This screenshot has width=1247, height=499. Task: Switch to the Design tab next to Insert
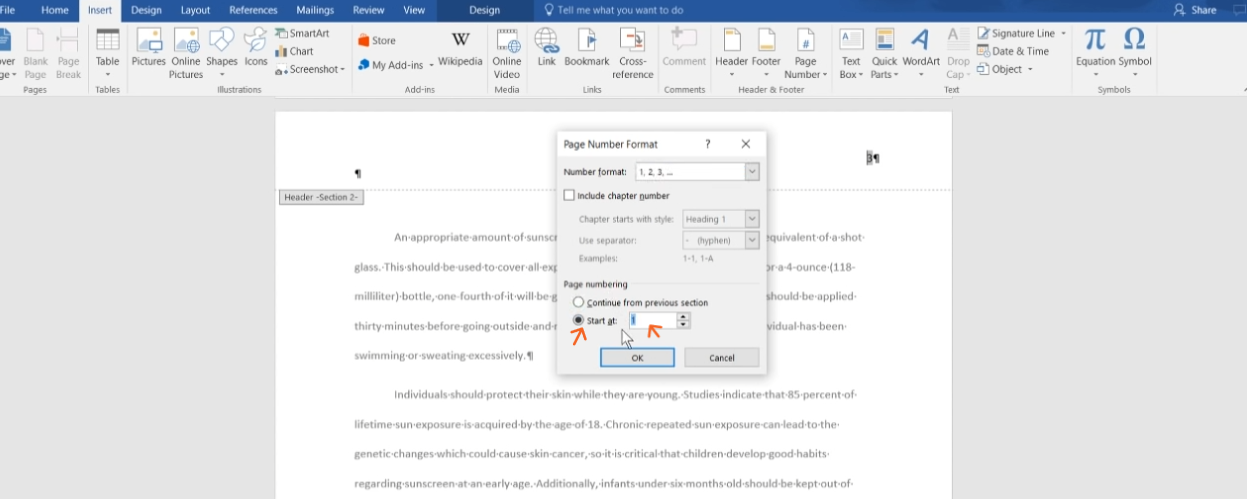coord(146,10)
